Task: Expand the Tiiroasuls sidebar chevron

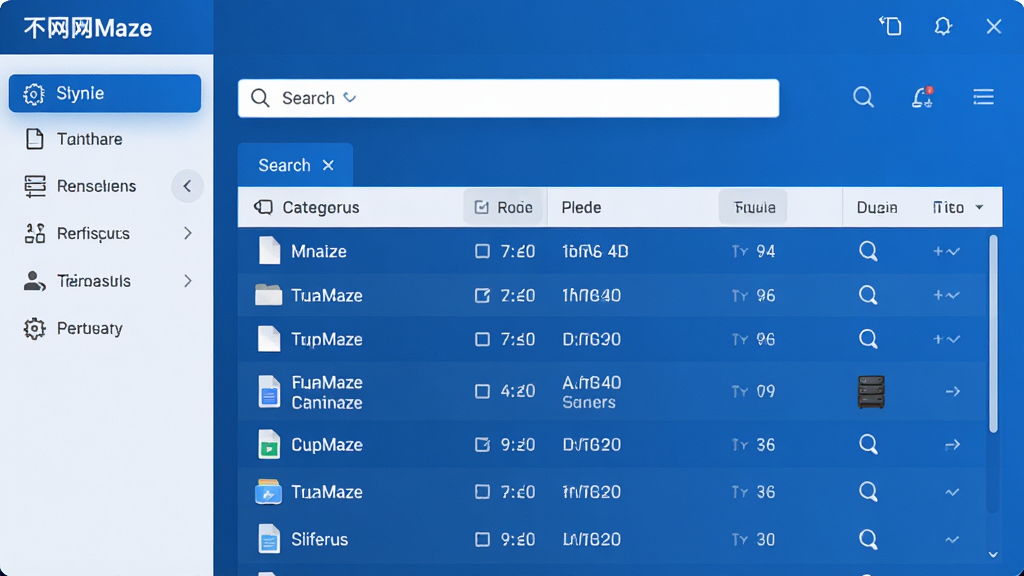Action: [187, 281]
